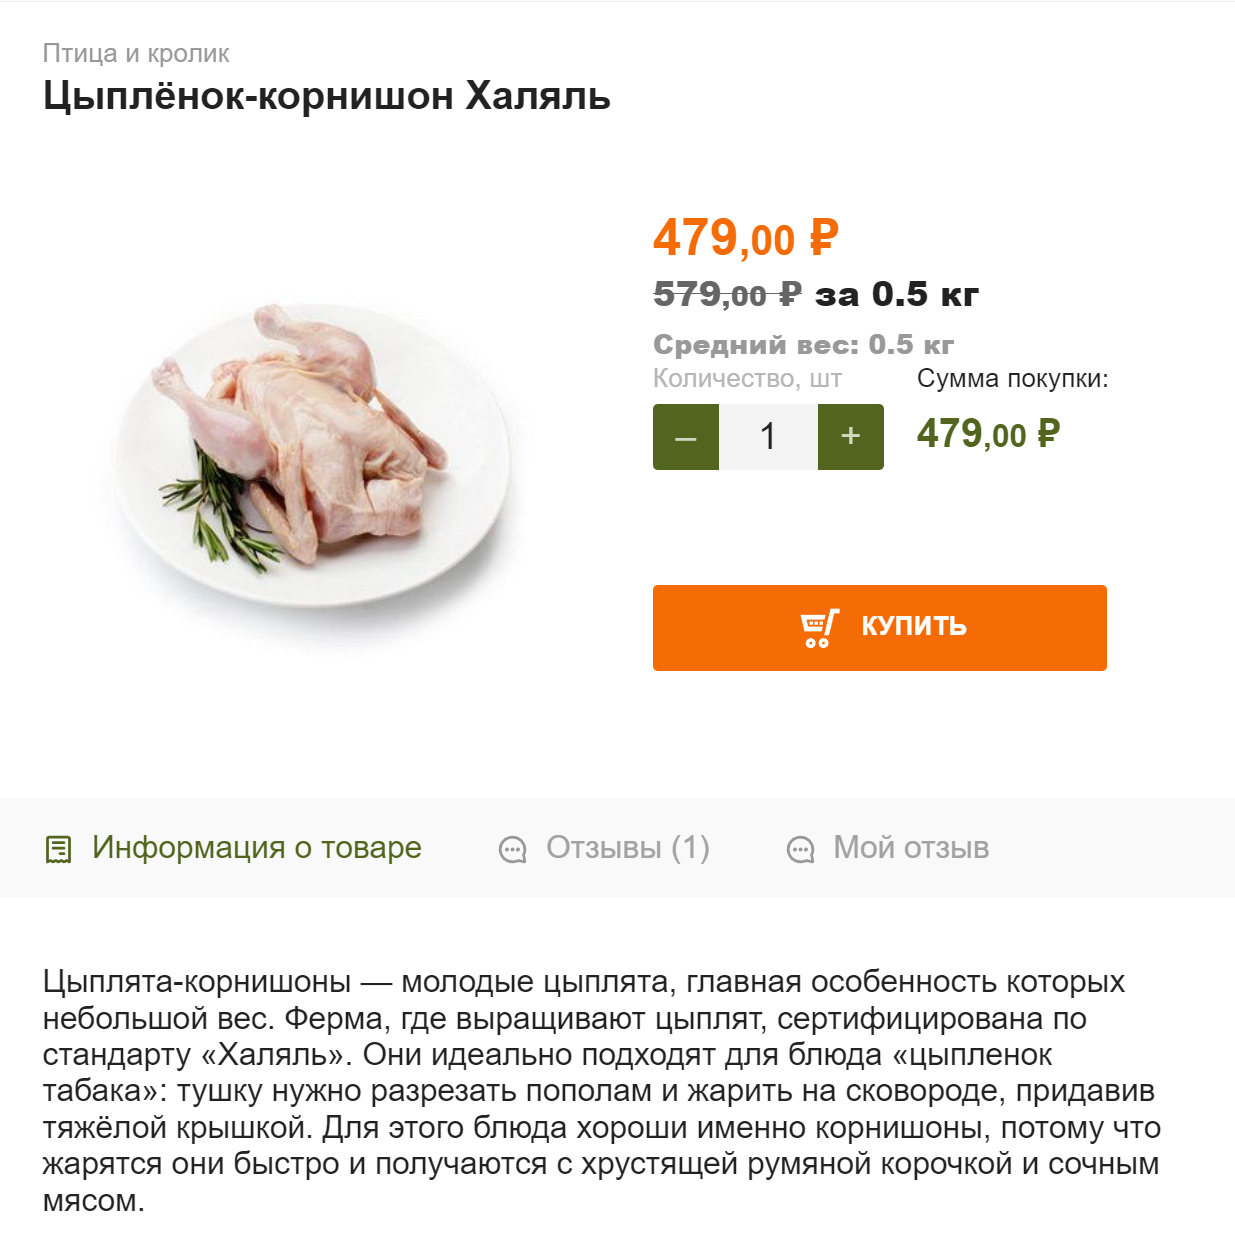This screenshot has width=1235, height=1241.
Task: Decrease quantity with the minus button
Action: (x=686, y=437)
